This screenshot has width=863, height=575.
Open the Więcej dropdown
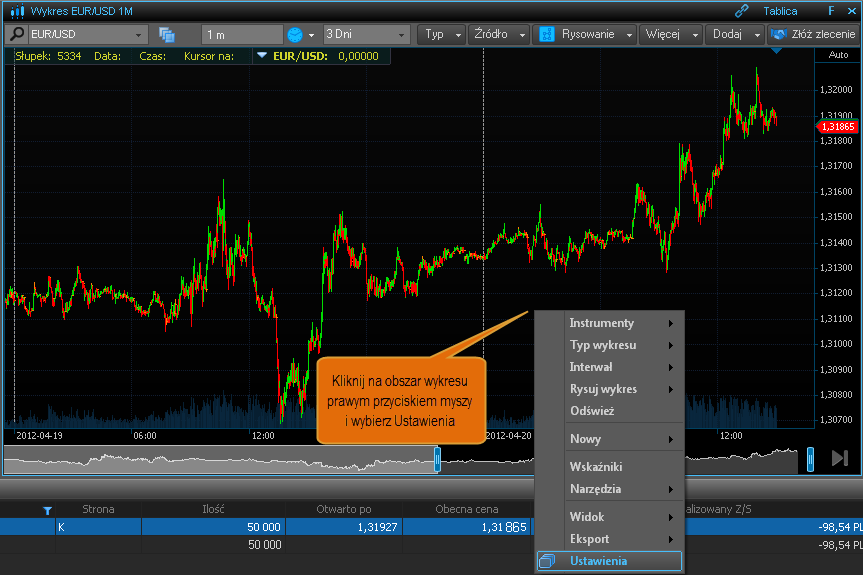(x=671, y=35)
